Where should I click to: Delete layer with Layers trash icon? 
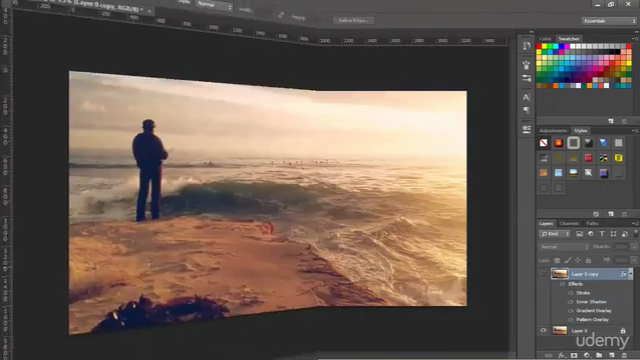tap(624, 356)
